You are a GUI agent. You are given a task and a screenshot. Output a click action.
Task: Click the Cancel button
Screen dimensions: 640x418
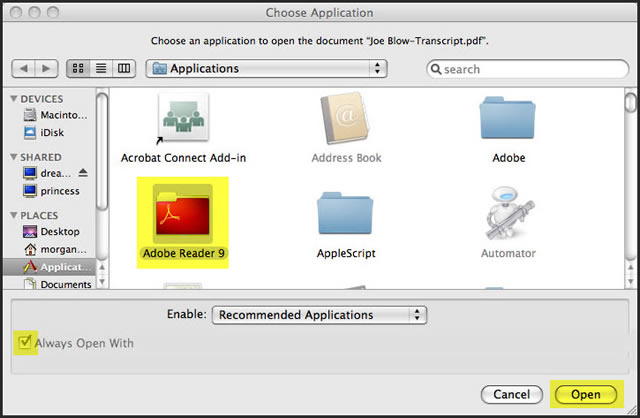tap(512, 394)
